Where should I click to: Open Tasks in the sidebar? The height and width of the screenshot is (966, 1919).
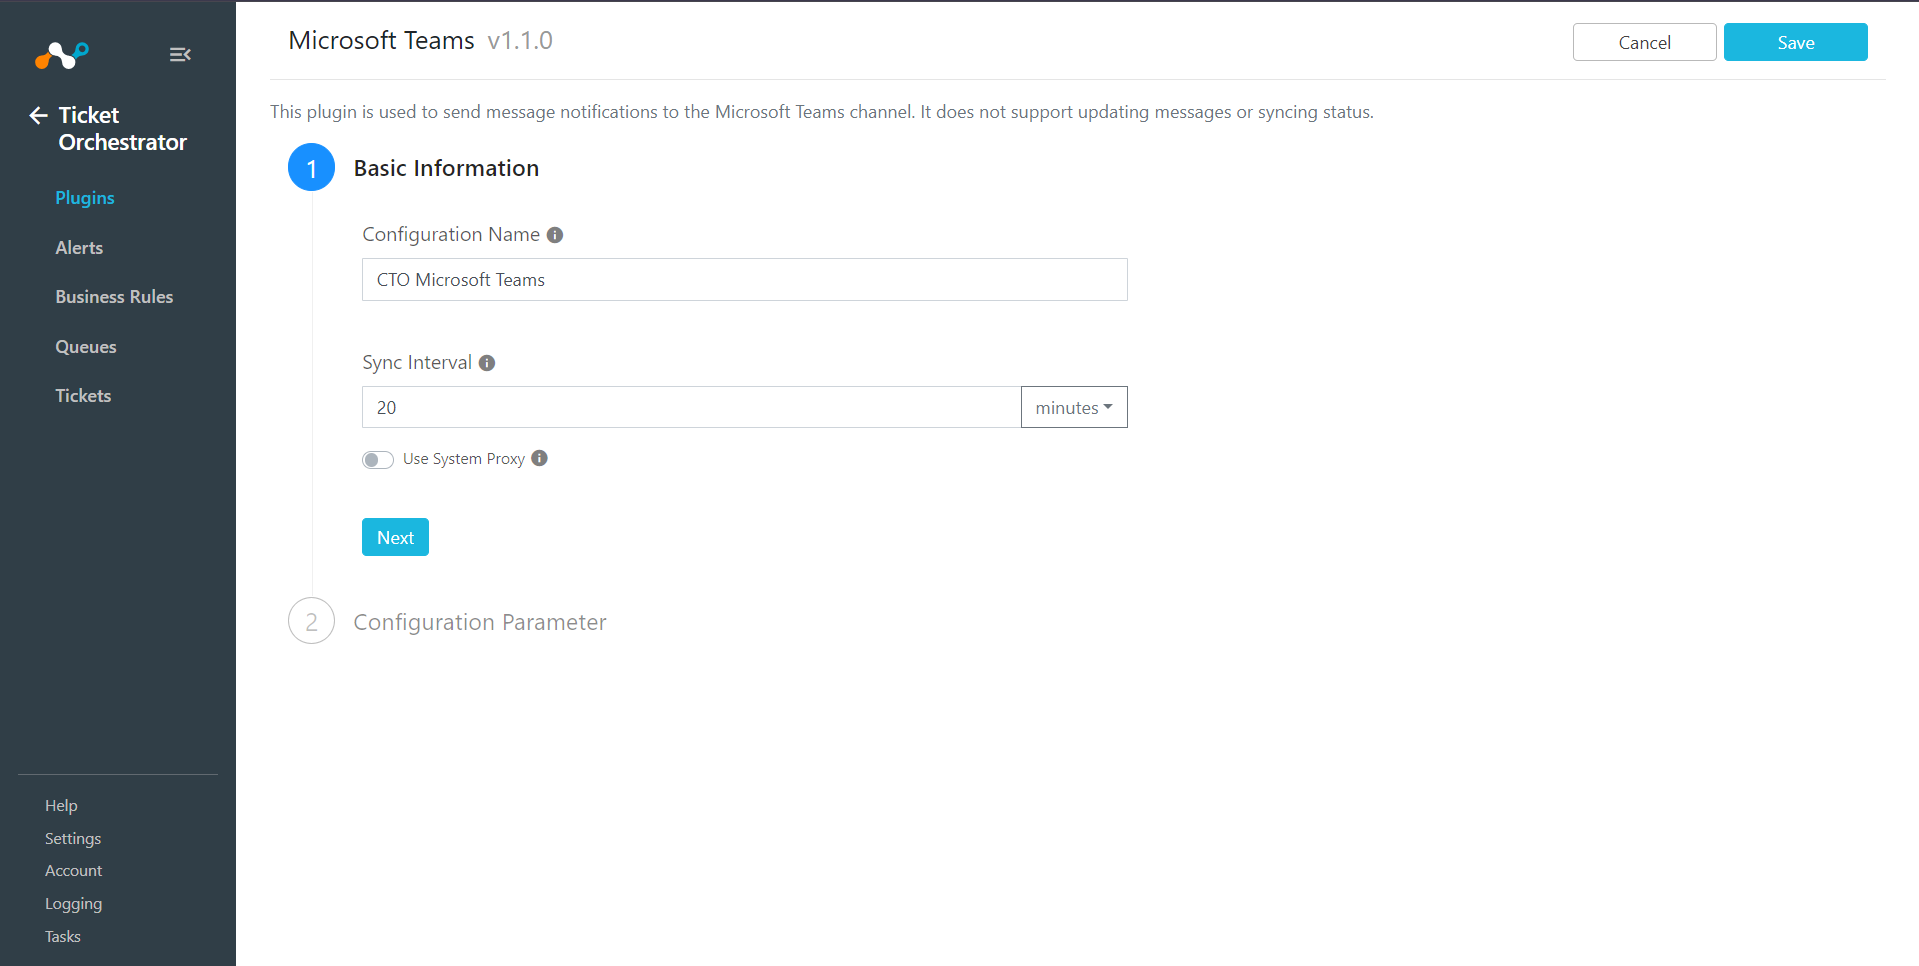pyautogui.click(x=63, y=937)
